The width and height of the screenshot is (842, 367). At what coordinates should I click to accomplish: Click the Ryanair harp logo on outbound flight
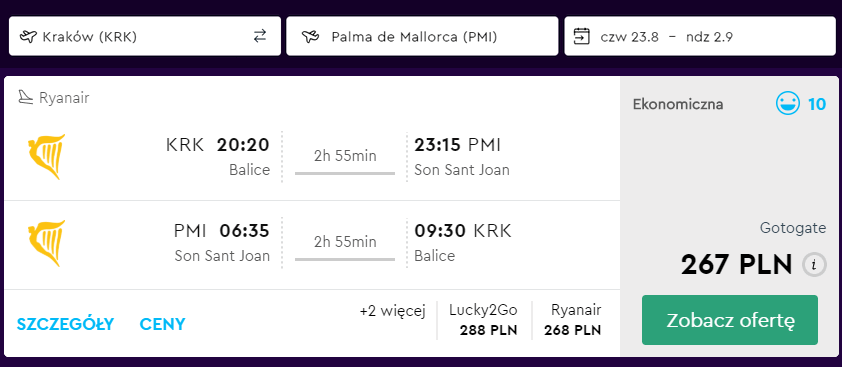click(x=47, y=156)
